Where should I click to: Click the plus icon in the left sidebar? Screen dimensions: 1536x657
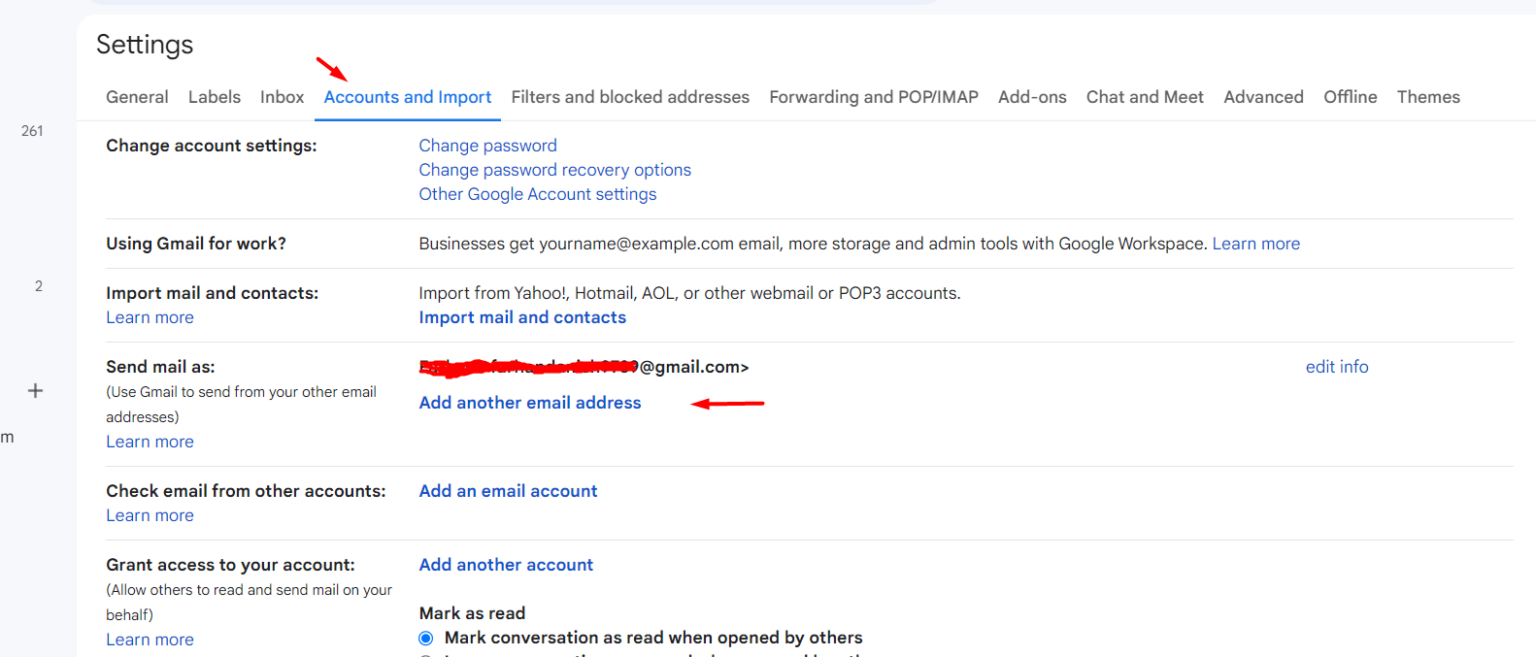coord(35,390)
